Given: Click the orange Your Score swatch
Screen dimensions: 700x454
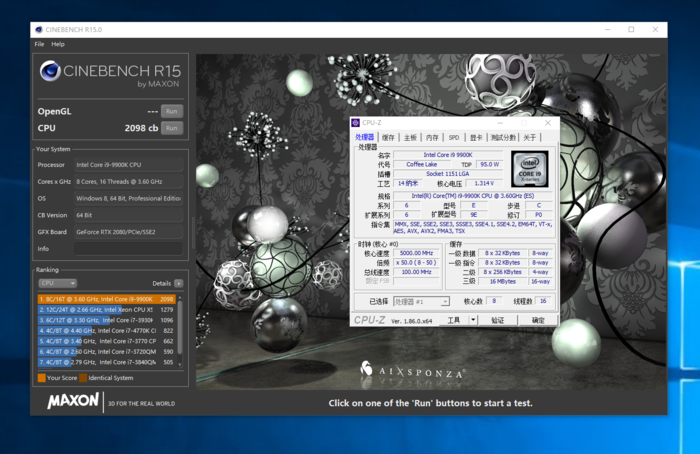Looking at the screenshot, I should click(x=42, y=378).
